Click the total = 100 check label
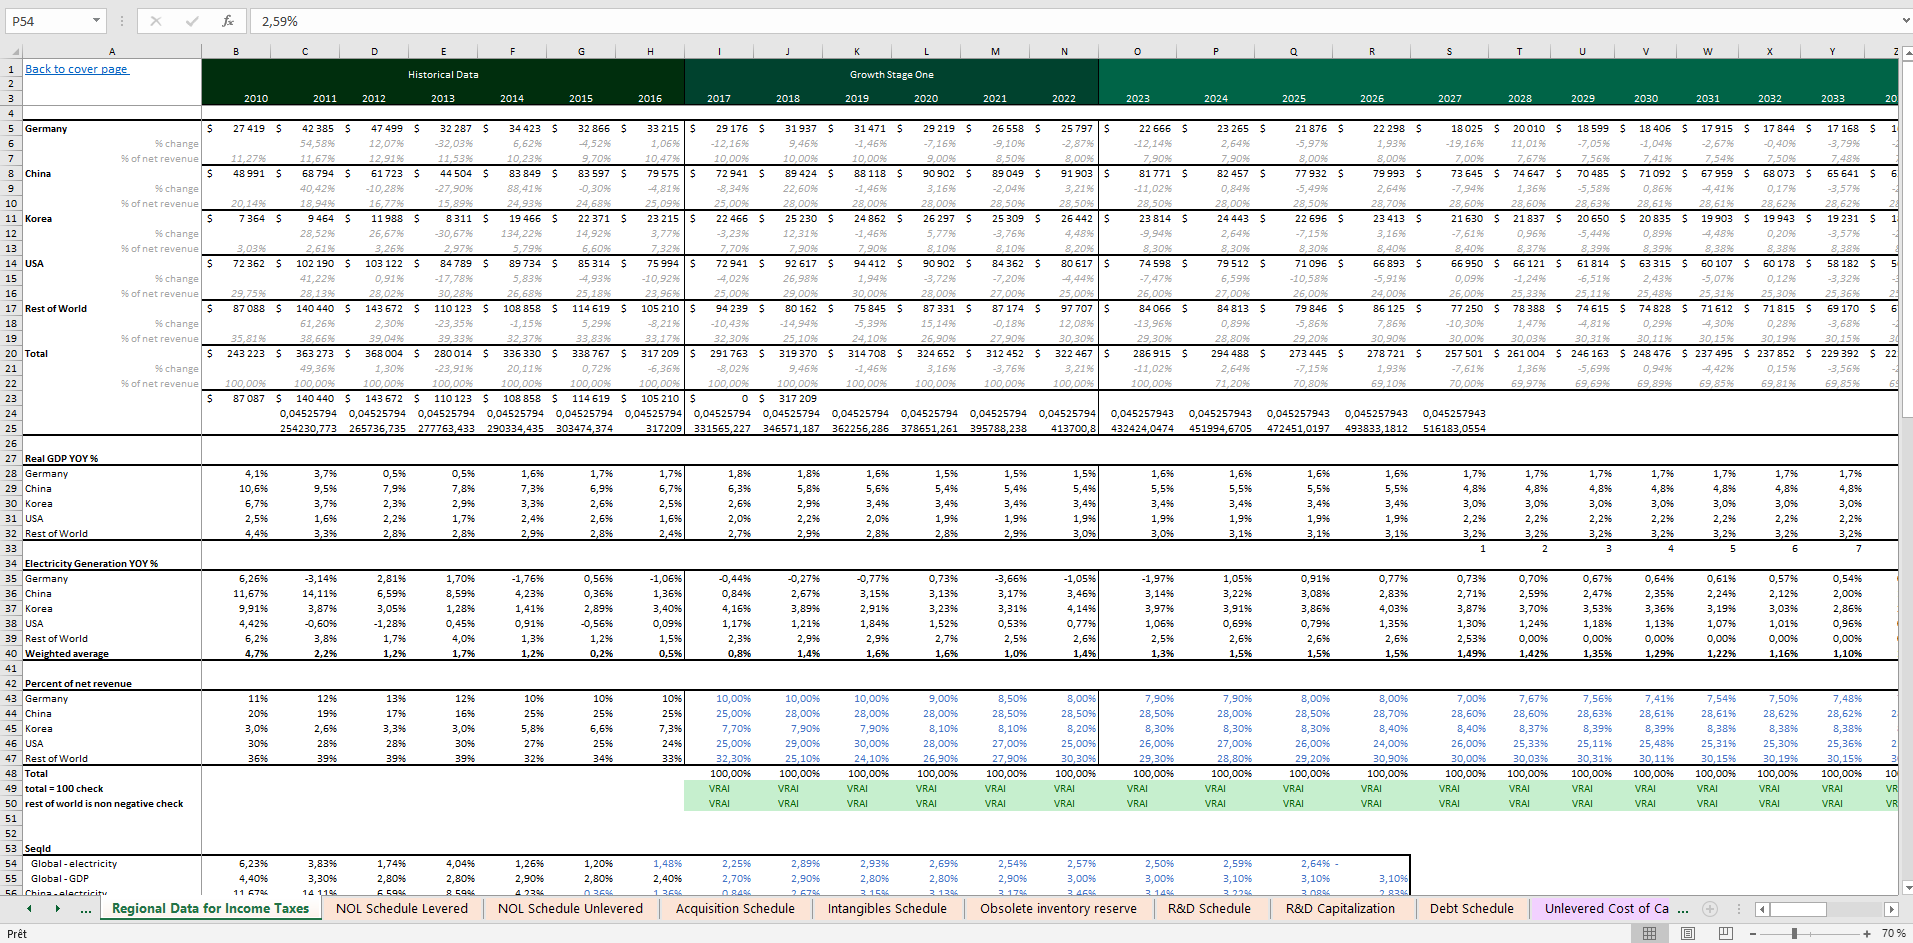This screenshot has width=1913, height=943. [64, 789]
